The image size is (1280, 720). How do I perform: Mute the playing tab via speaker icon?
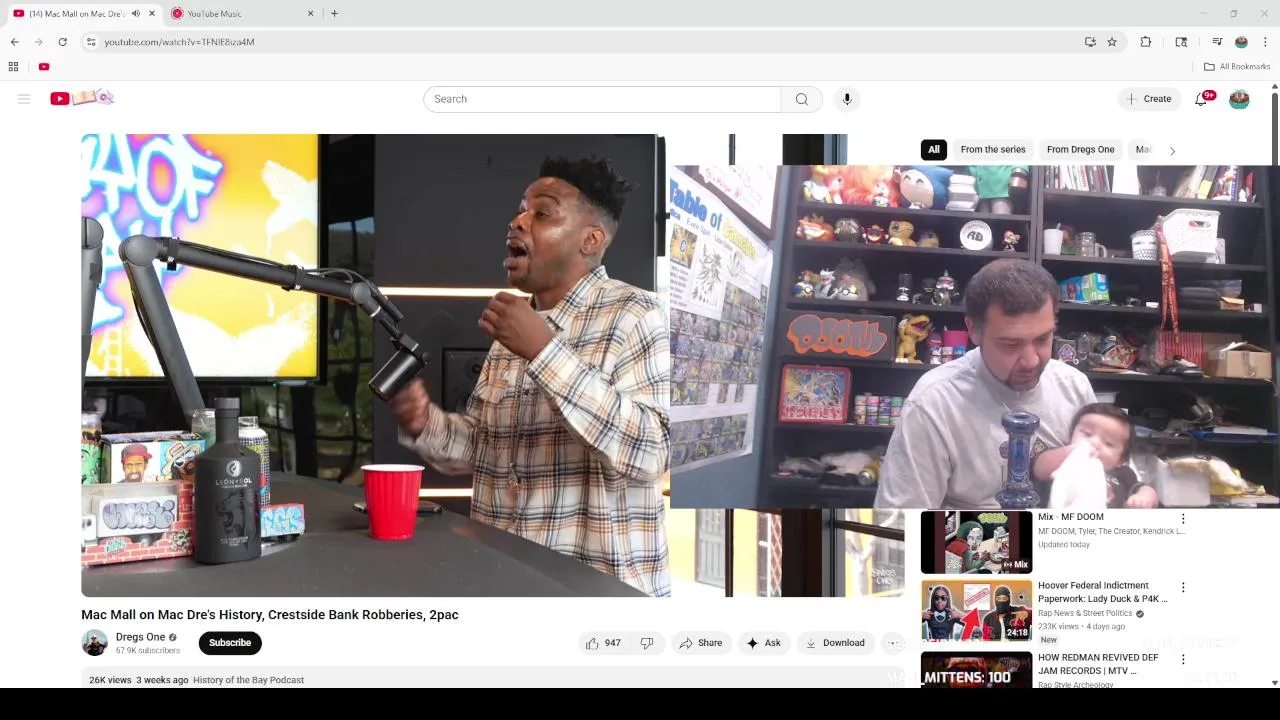coord(136,14)
